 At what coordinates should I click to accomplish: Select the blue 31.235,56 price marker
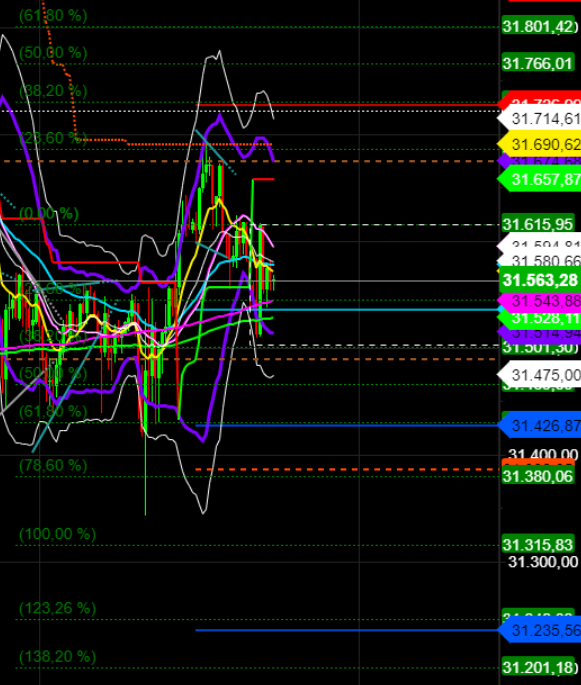[x=541, y=630]
